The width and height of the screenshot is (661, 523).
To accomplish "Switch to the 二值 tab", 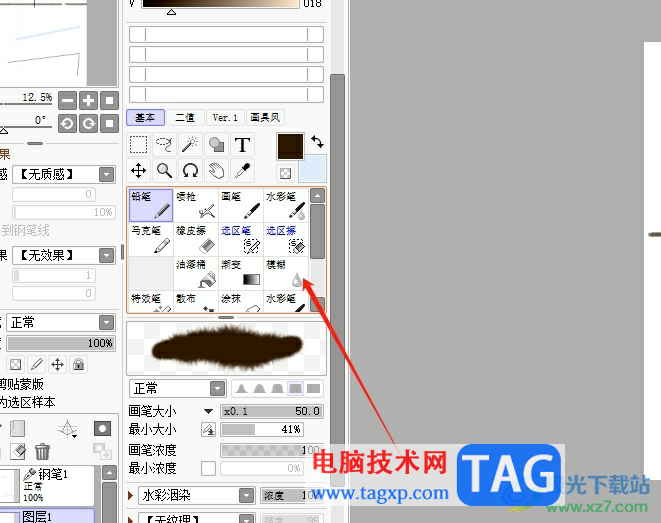I will coord(185,117).
